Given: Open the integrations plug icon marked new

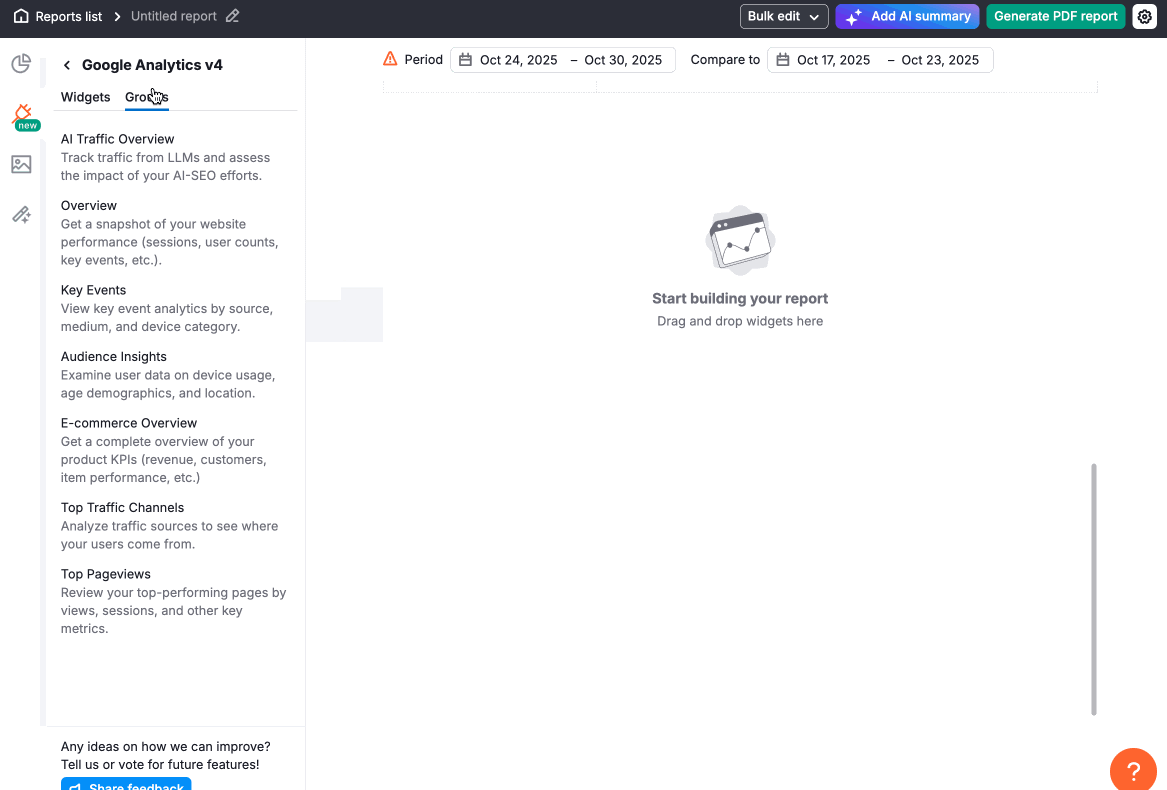Looking at the screenshot, I should tap(22, 114).
